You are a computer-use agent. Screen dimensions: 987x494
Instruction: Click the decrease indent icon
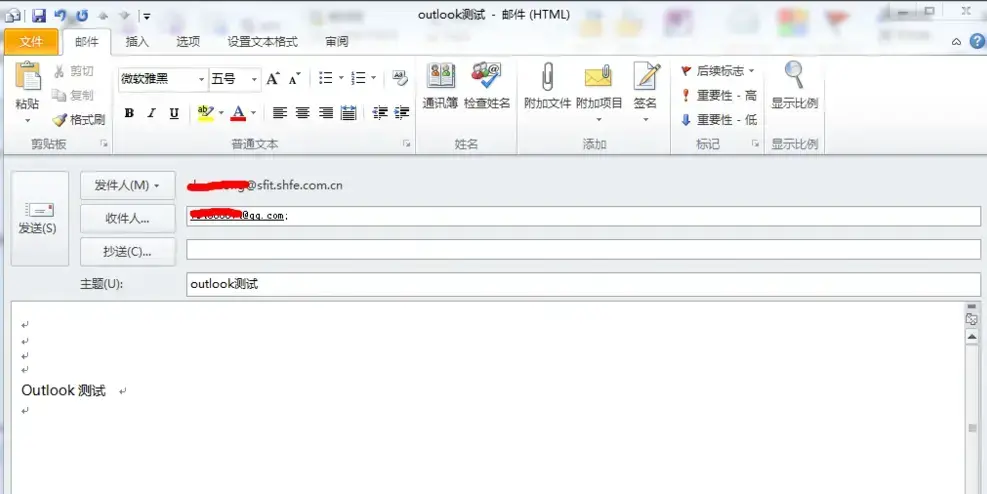pos(380,113)
